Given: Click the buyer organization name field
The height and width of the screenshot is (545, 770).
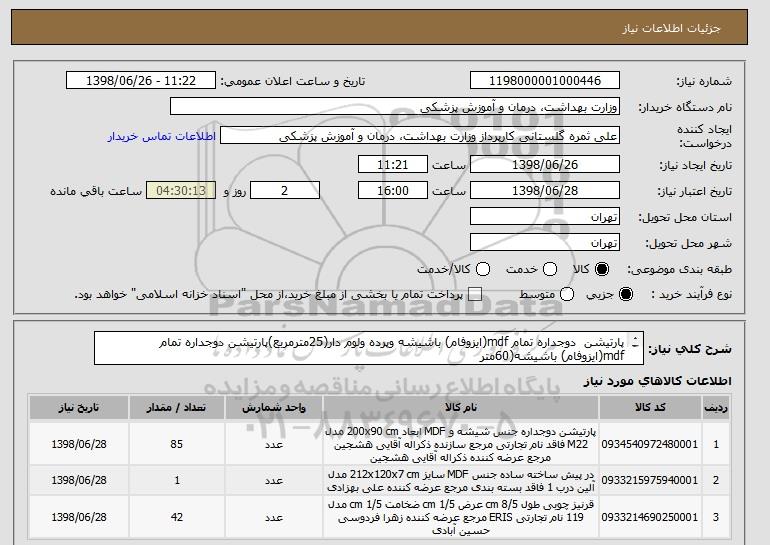Looking at the screenshot, I should click(x=395, y=107).
